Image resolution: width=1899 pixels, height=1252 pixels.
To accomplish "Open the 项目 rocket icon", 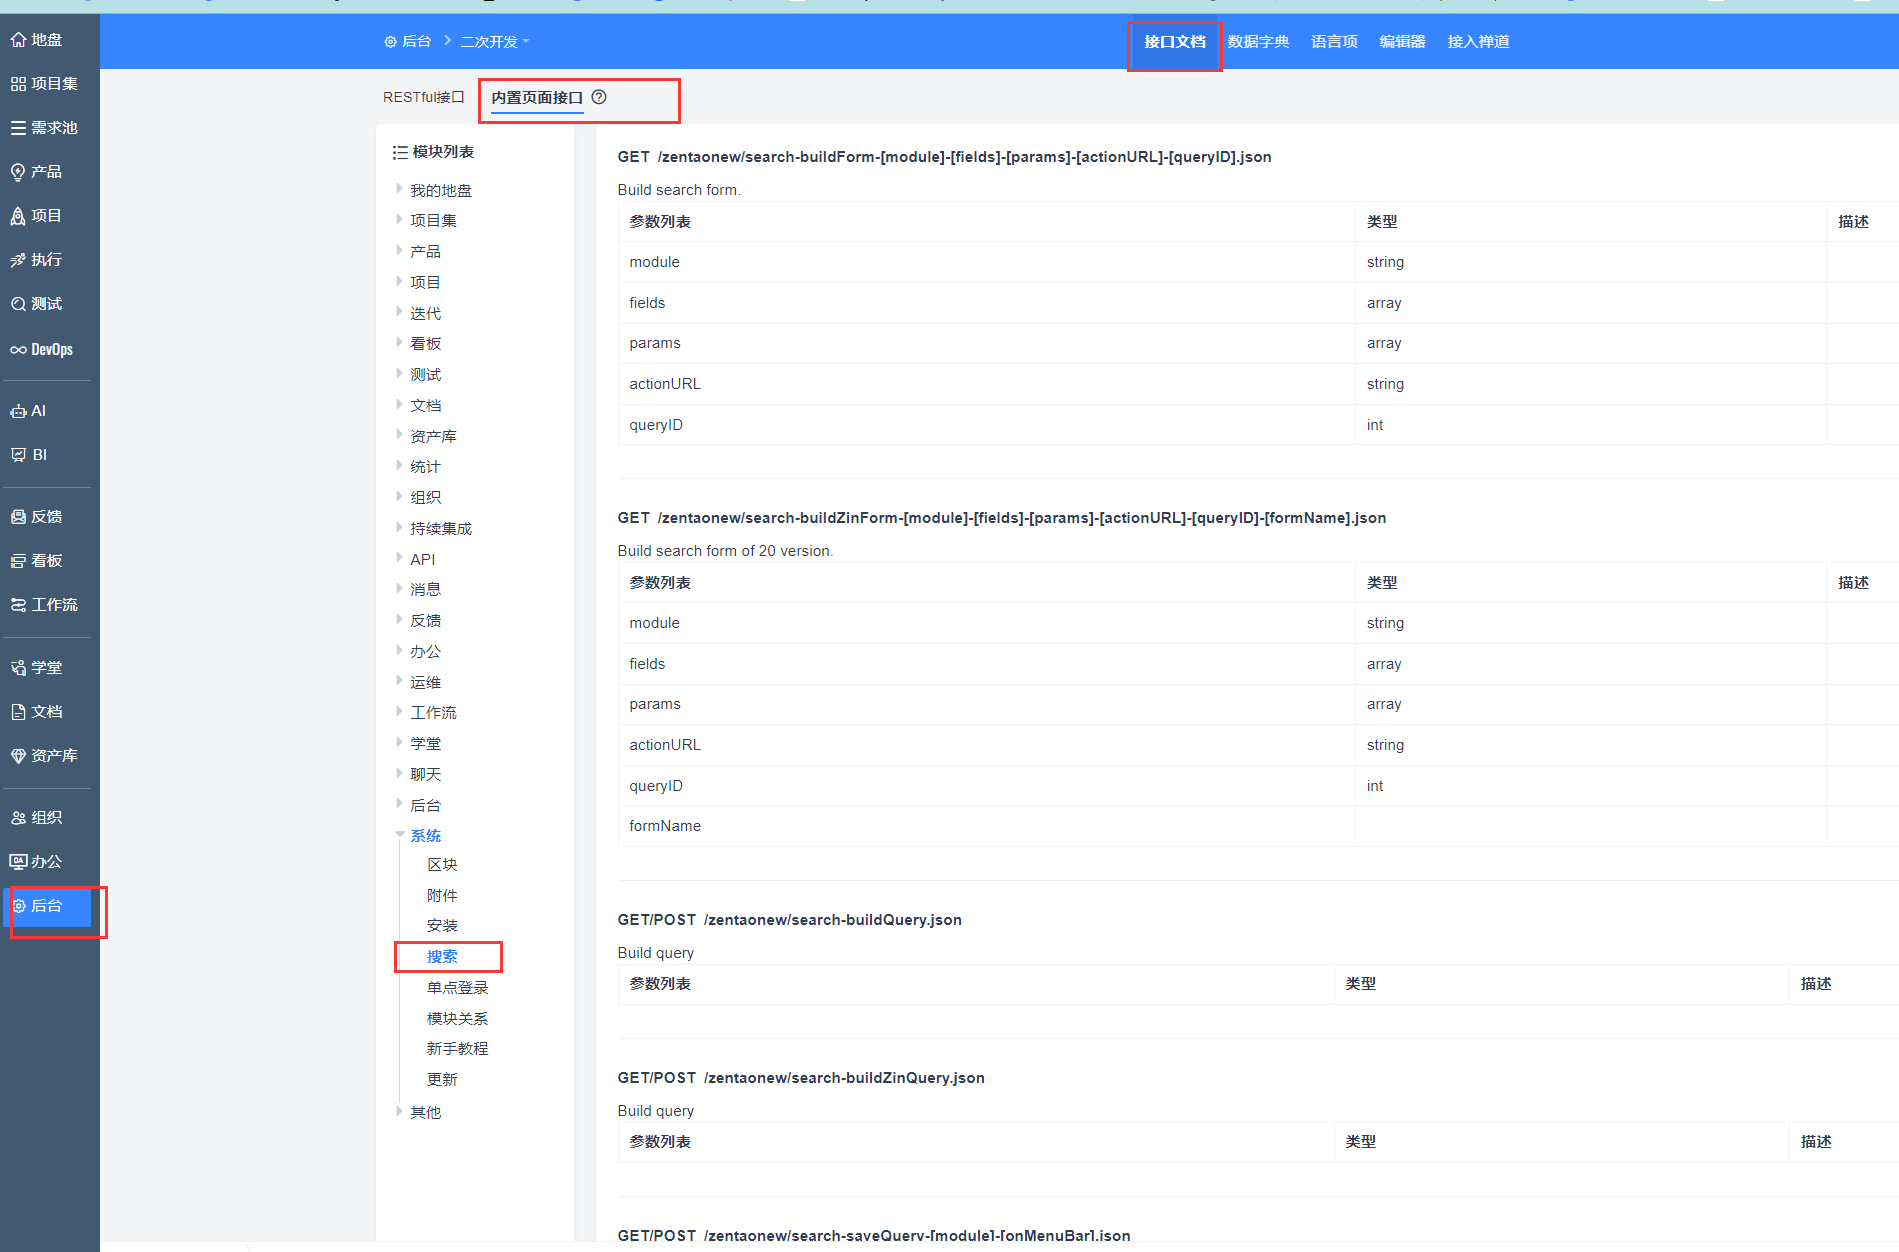I will point(18,216).
